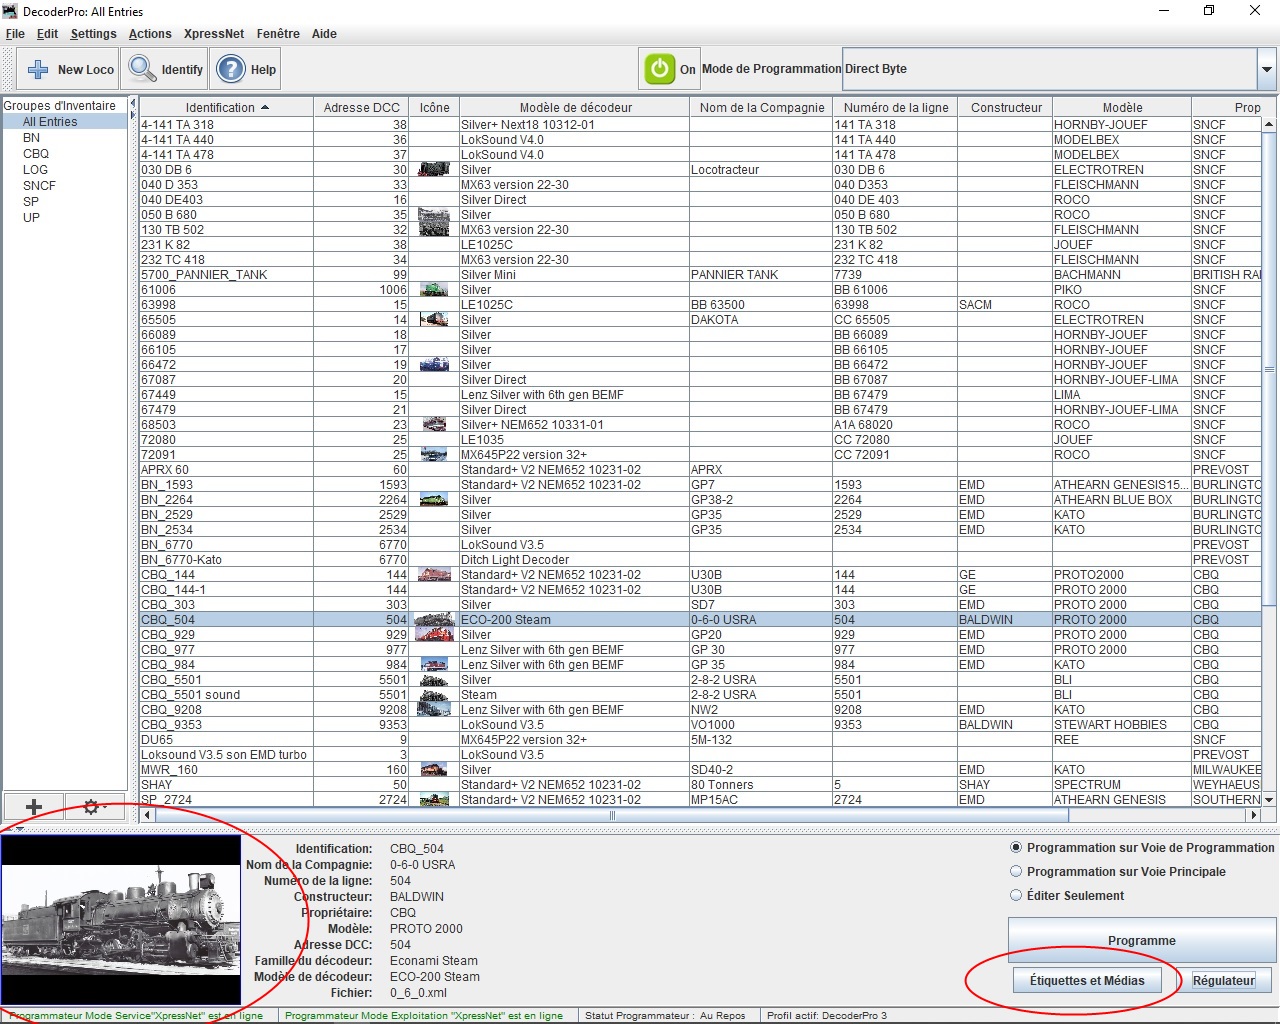Click the red locomotive icon in row CBQ_929

point(434,635)
